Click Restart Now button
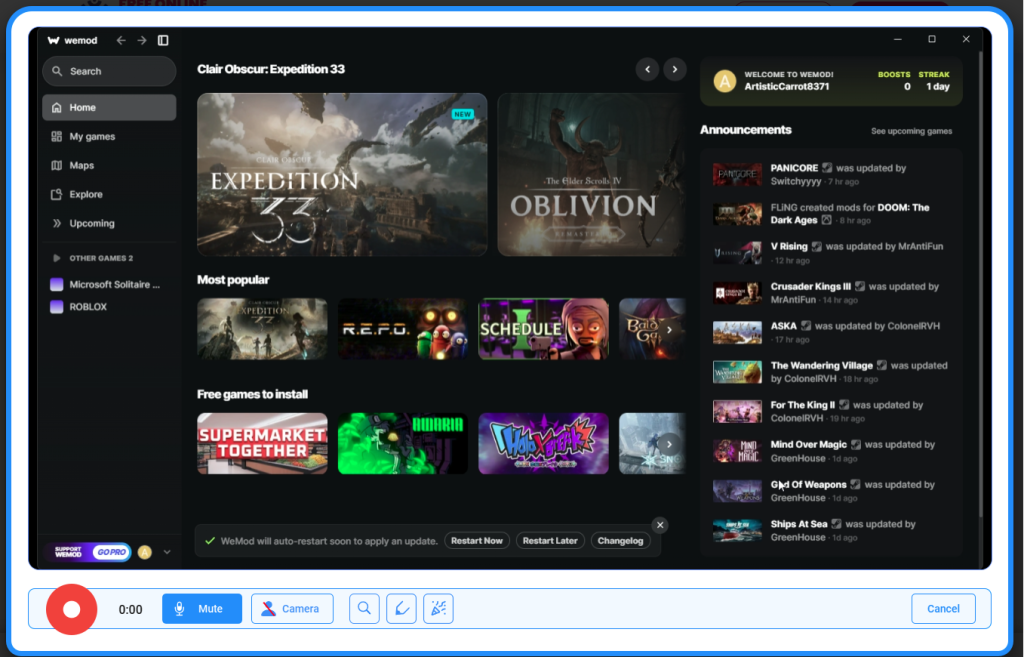 coord(477,541)
